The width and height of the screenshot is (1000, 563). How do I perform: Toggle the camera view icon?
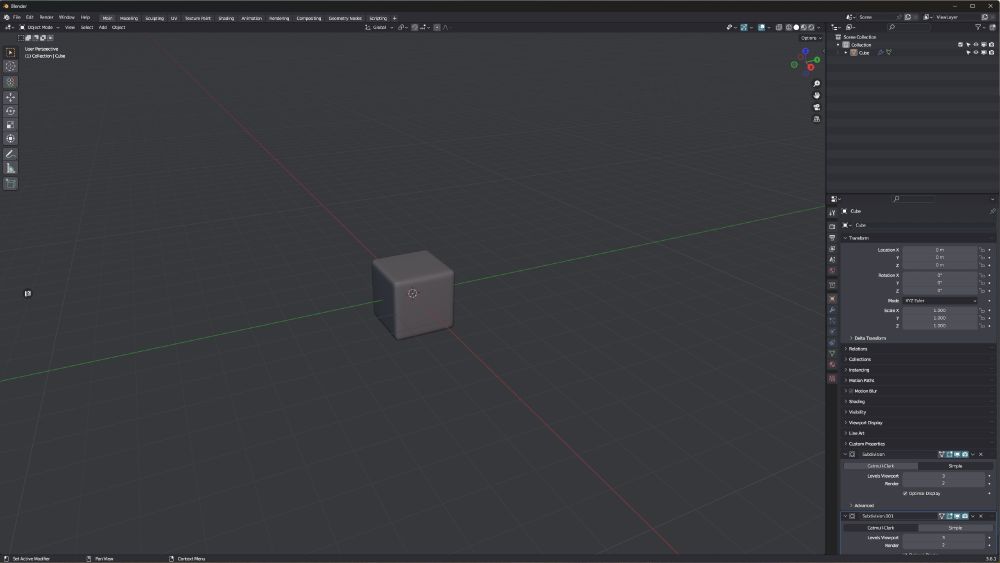[x=816, y=107]
